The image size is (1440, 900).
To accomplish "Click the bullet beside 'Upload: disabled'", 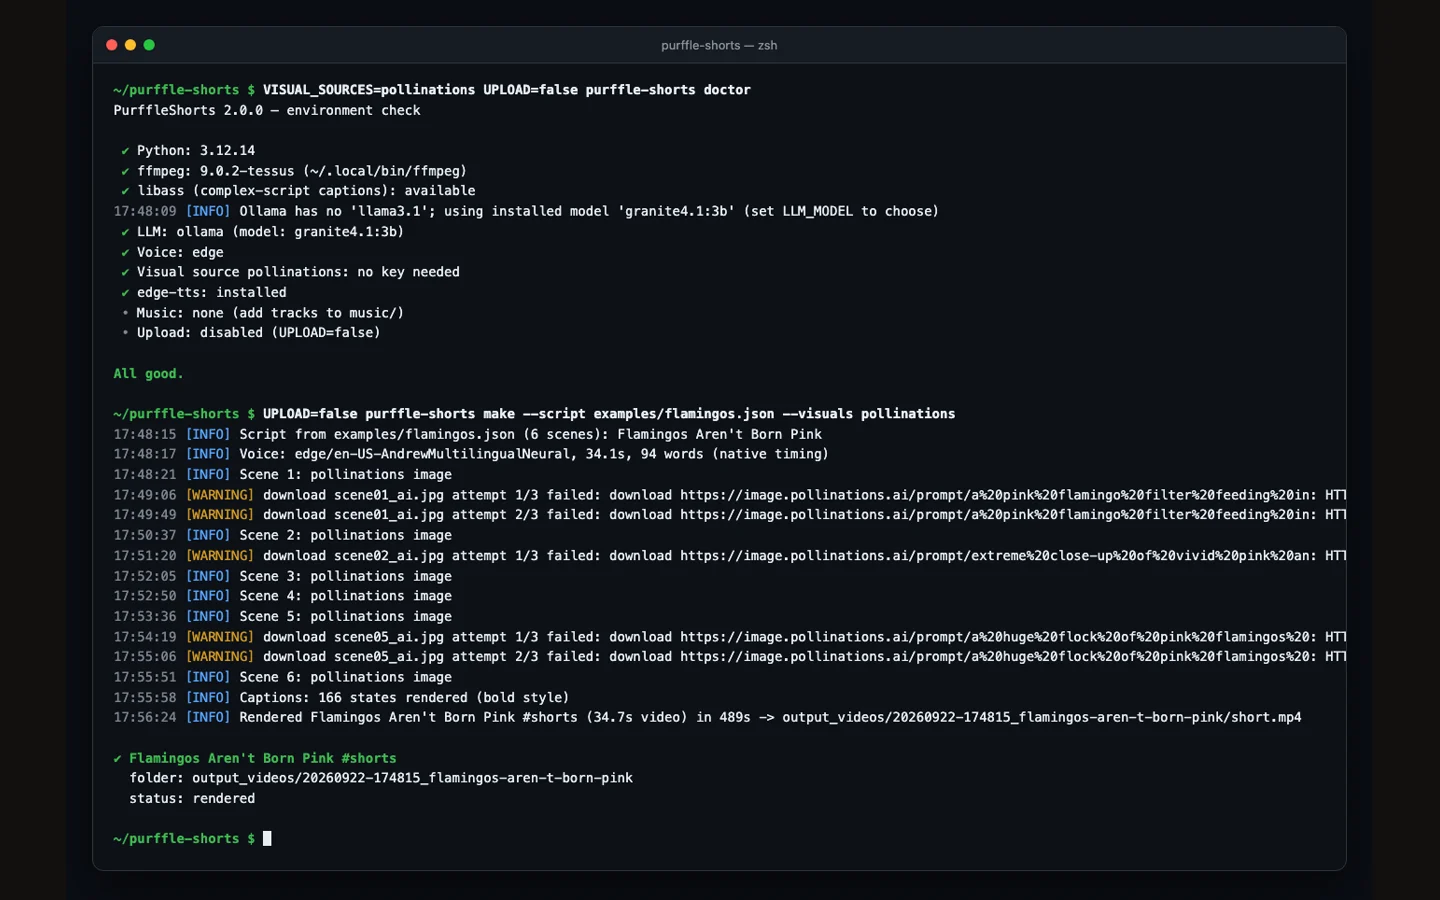I will (x=125, y=333).
